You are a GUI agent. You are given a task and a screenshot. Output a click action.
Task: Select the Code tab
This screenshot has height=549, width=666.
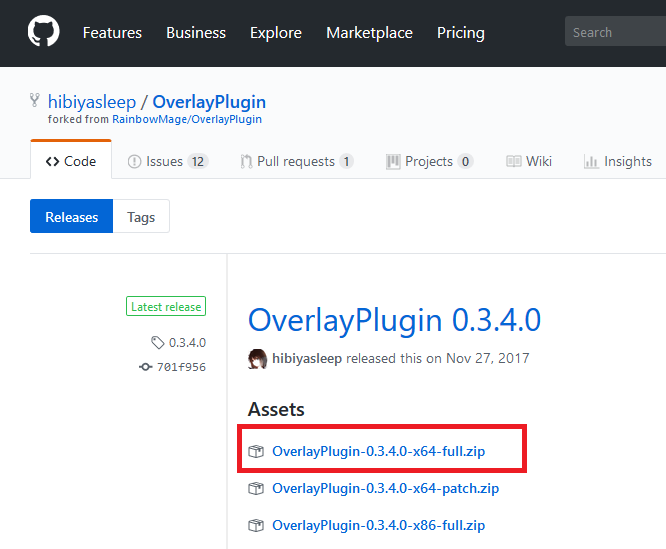[x=71, y=161]
